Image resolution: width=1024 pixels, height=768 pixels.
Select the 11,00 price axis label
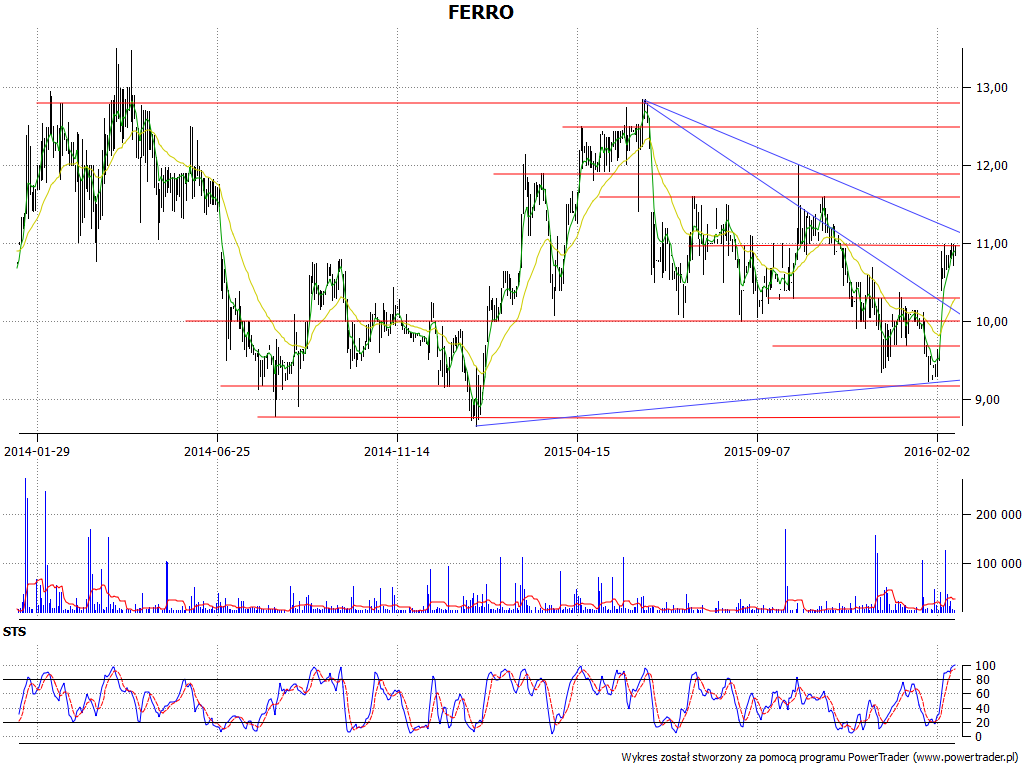[x=991, y=244]
